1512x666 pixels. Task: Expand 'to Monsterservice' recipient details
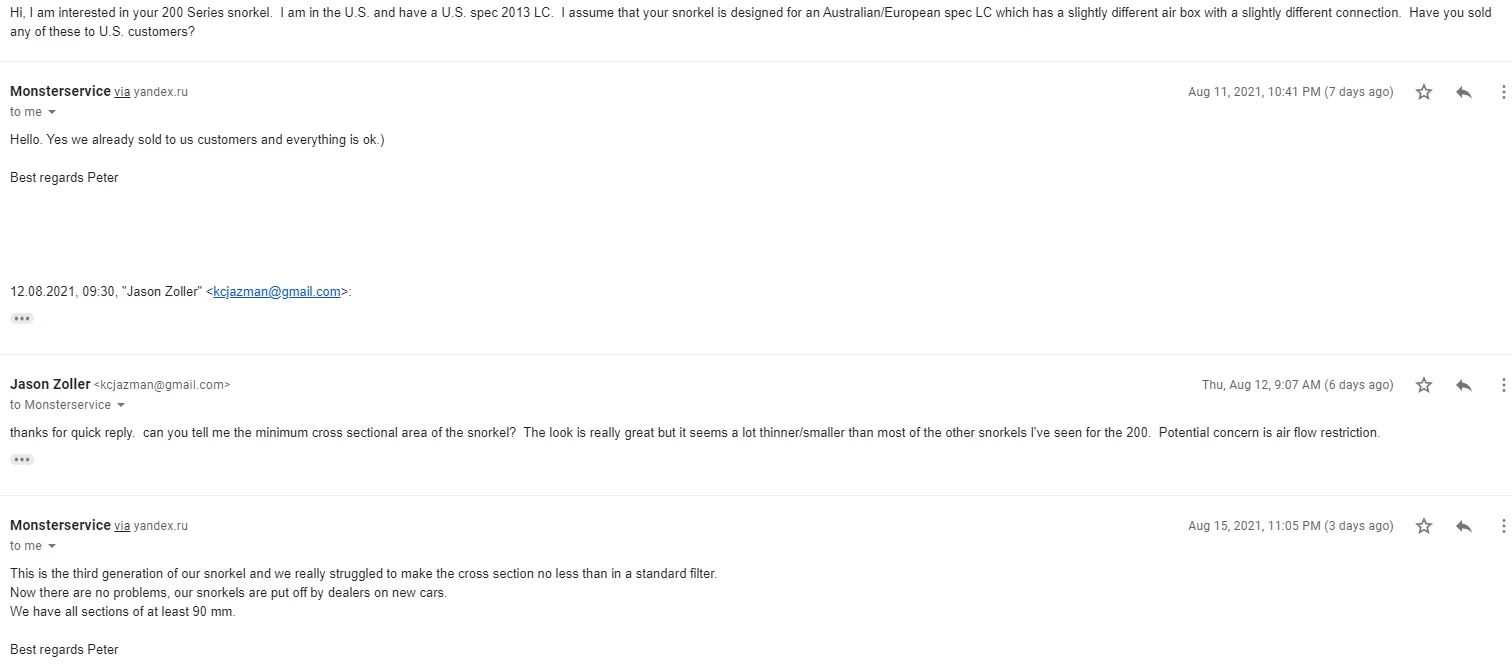(x=121, y=405)
